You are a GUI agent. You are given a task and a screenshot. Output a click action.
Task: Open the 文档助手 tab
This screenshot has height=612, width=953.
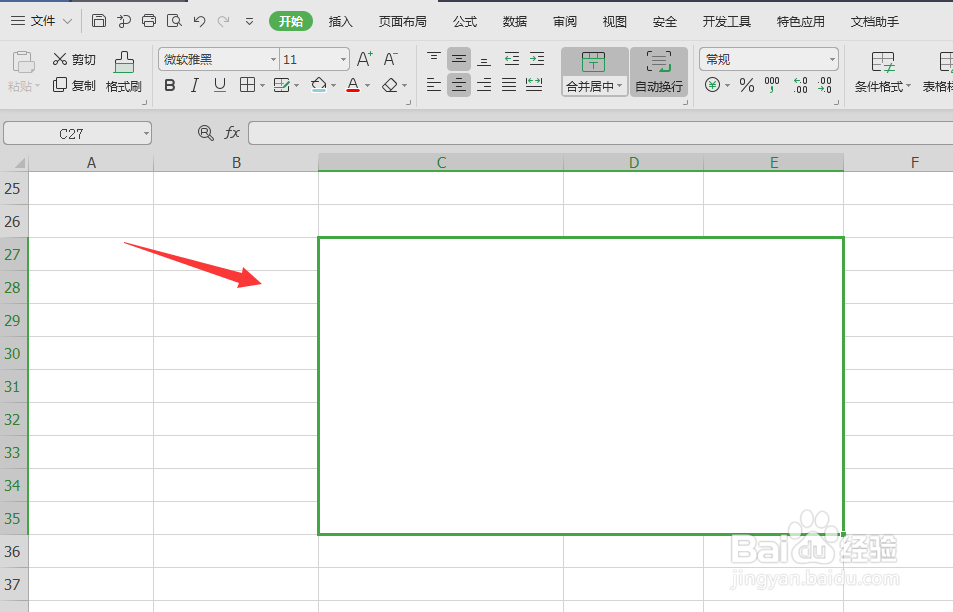(875, 22)
